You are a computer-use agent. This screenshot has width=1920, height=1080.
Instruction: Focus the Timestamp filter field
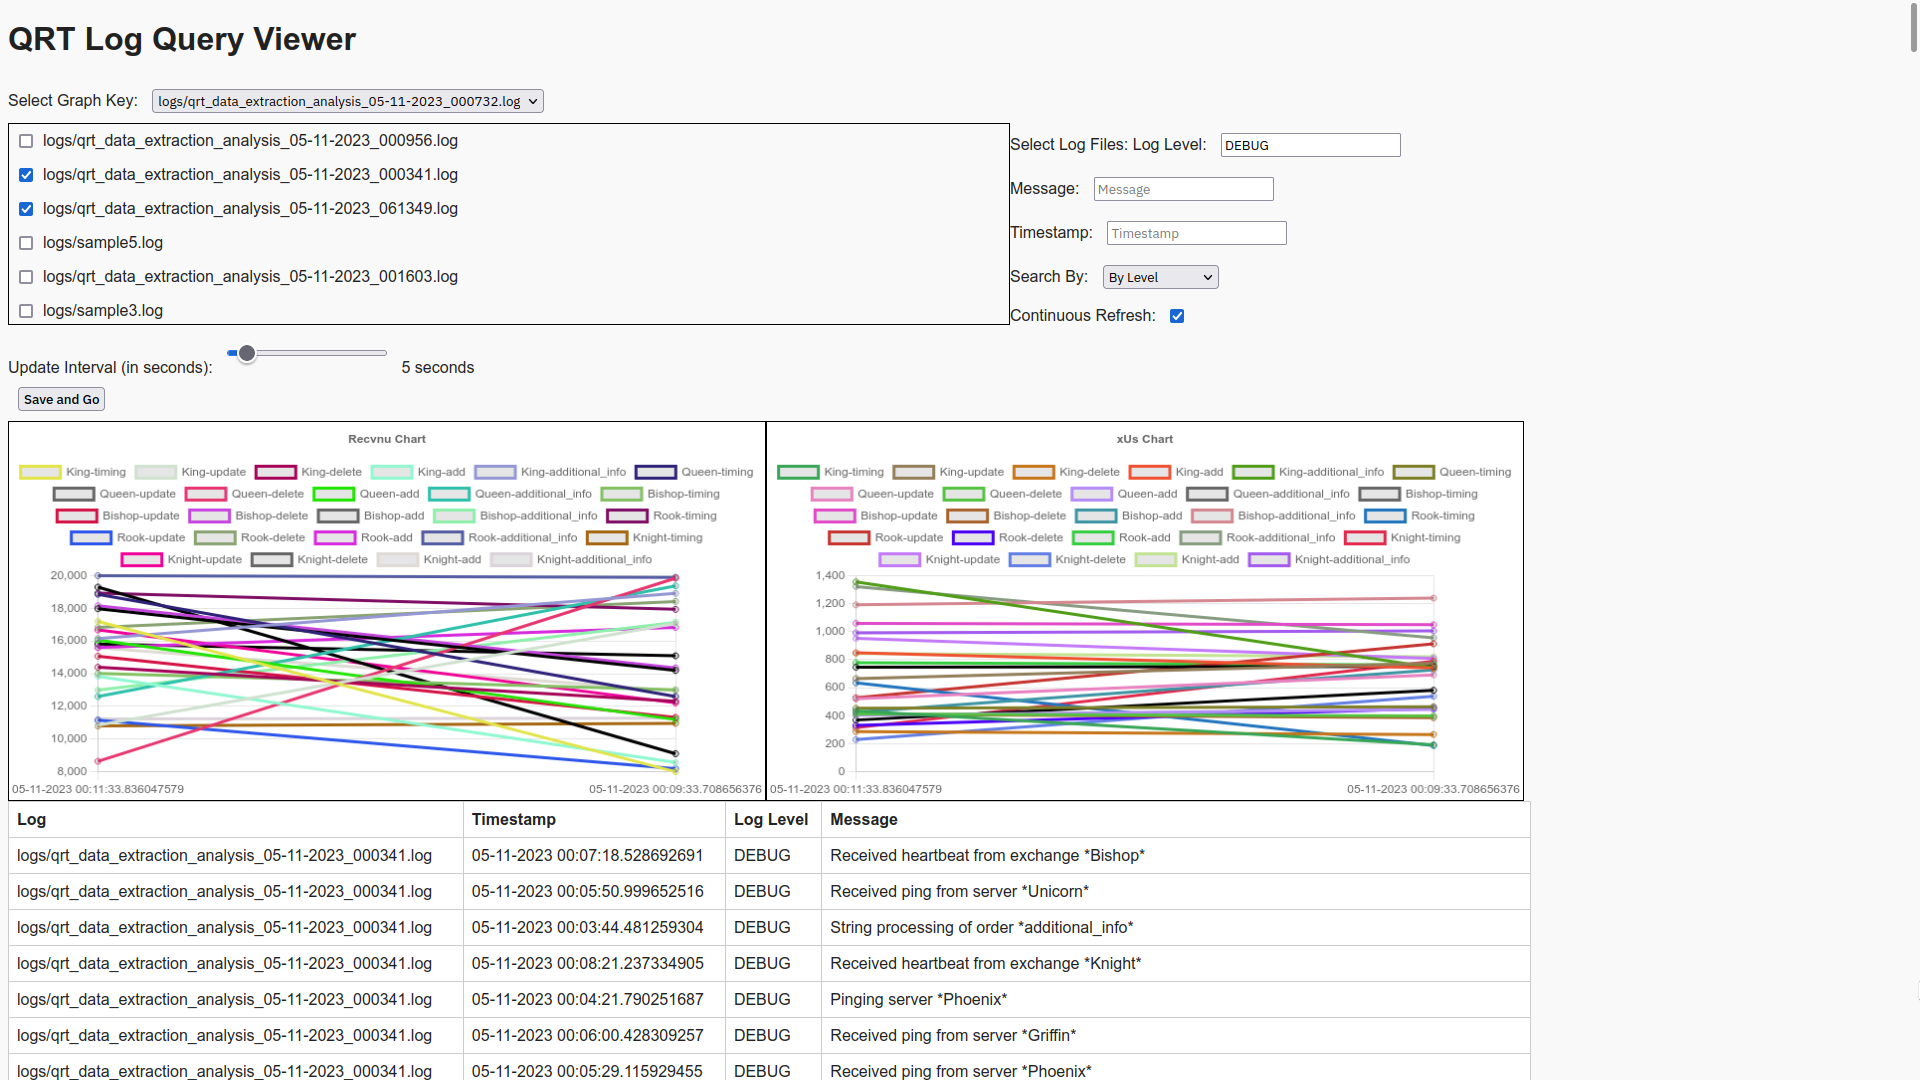[1196, 233]
